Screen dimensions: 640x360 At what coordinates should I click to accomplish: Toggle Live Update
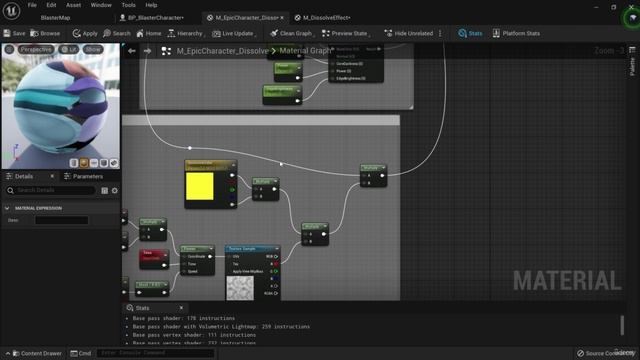point(233,33)
